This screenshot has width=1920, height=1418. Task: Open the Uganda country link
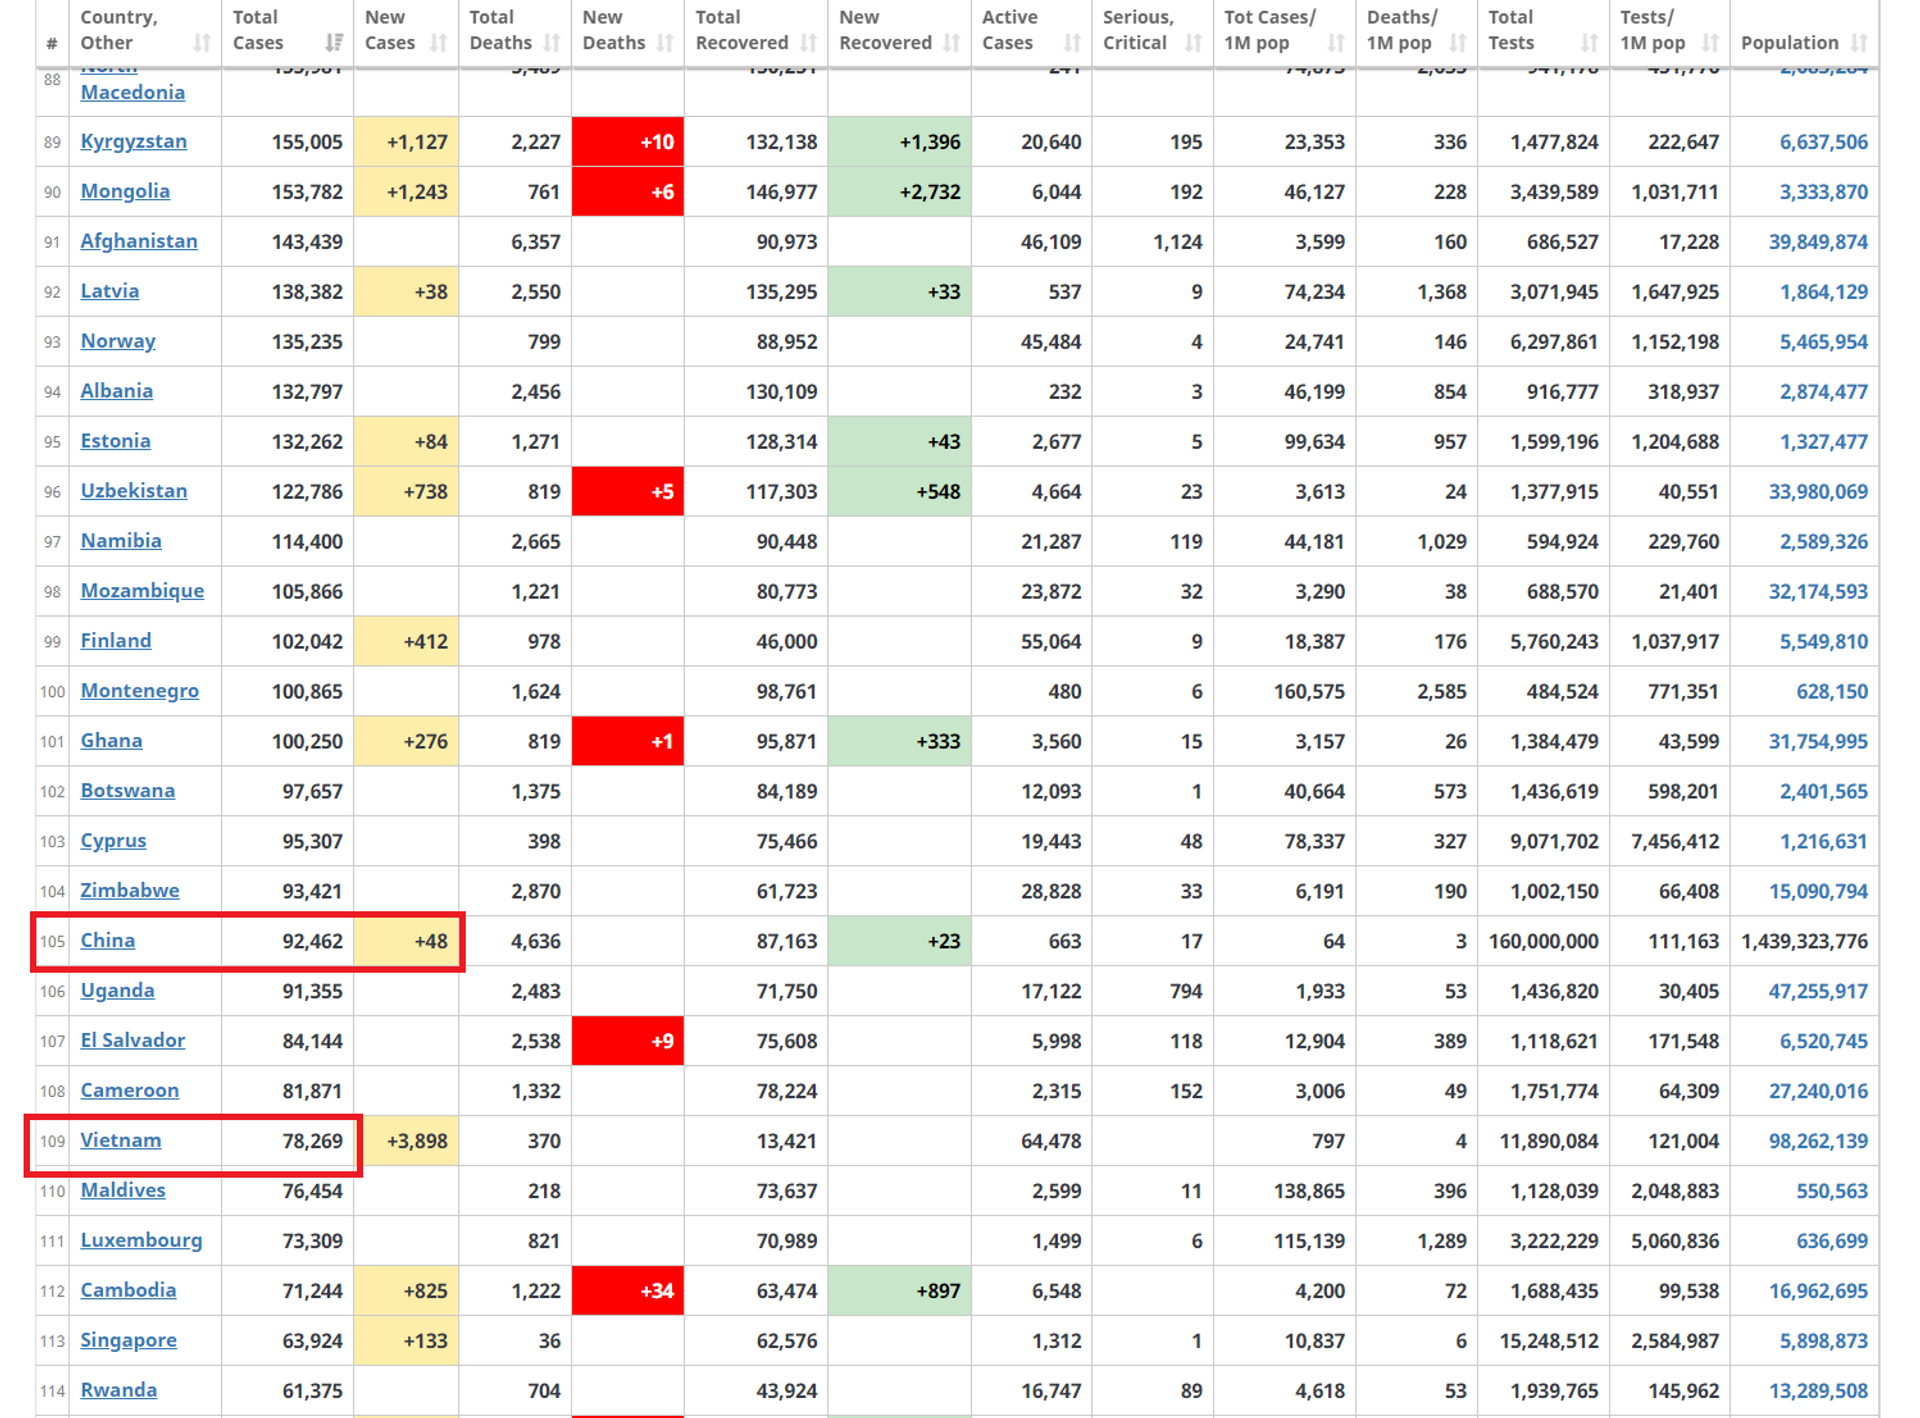[118, 991]
